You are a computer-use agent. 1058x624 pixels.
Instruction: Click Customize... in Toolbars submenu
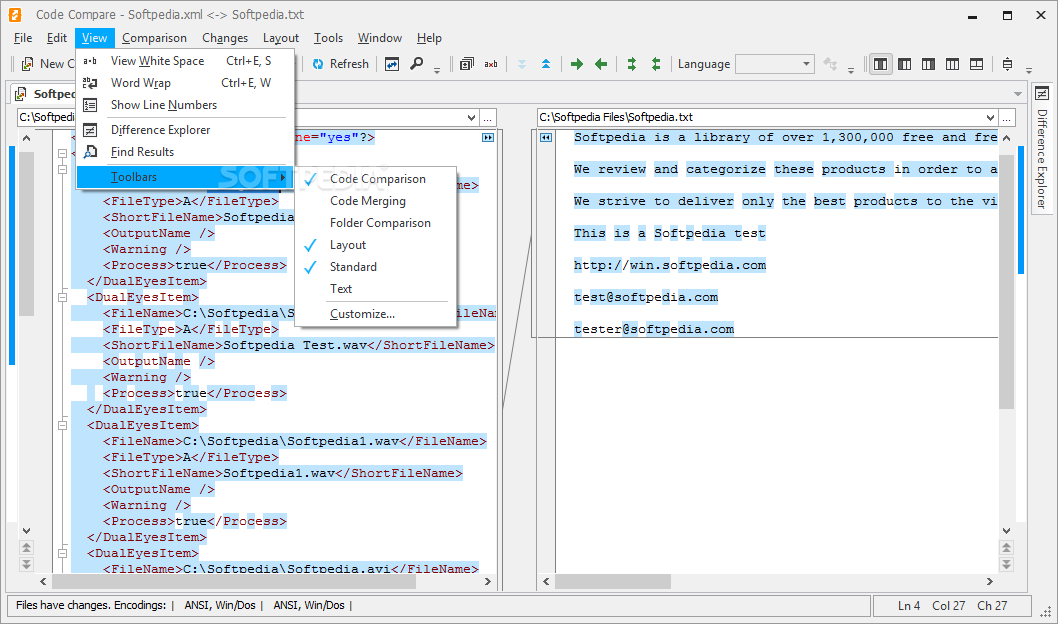(x=376, y=314)
